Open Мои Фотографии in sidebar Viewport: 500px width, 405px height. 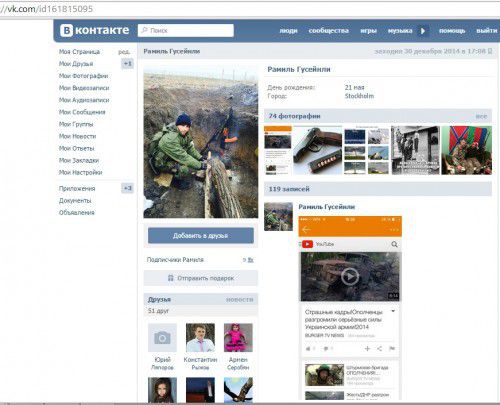coord(83,76)
